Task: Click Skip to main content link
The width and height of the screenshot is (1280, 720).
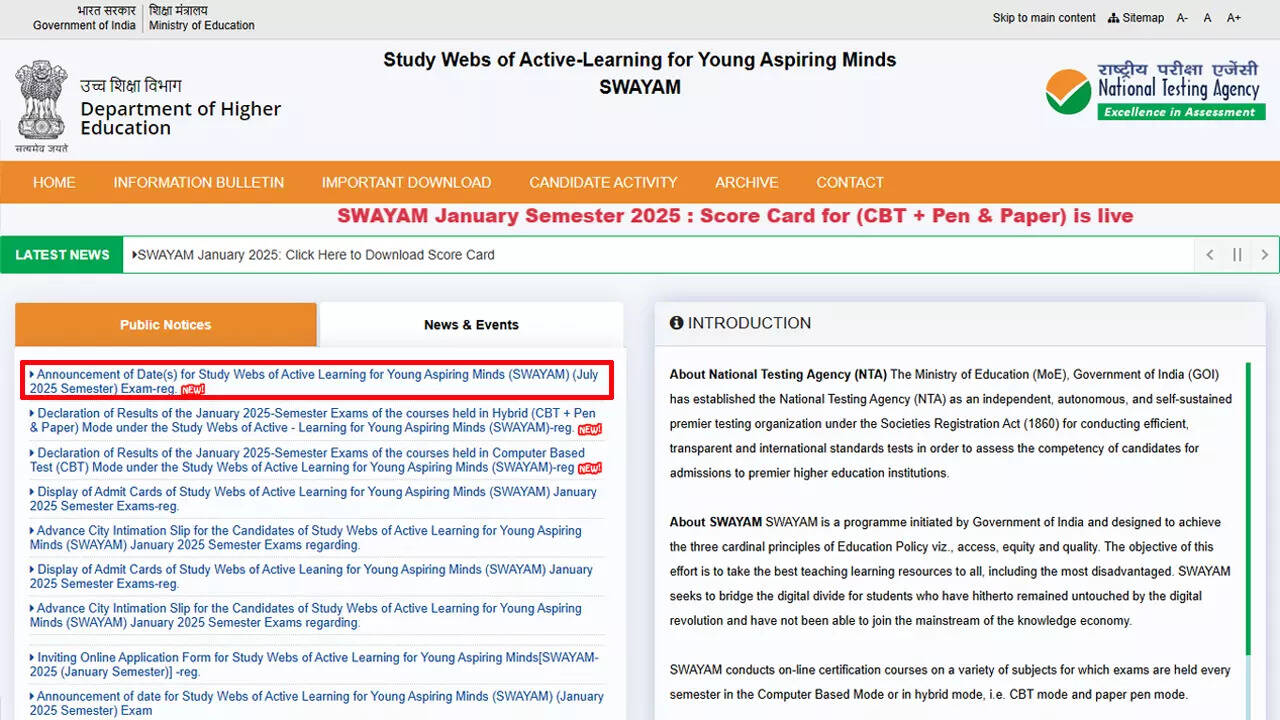Action: (x=1044, y=18)
